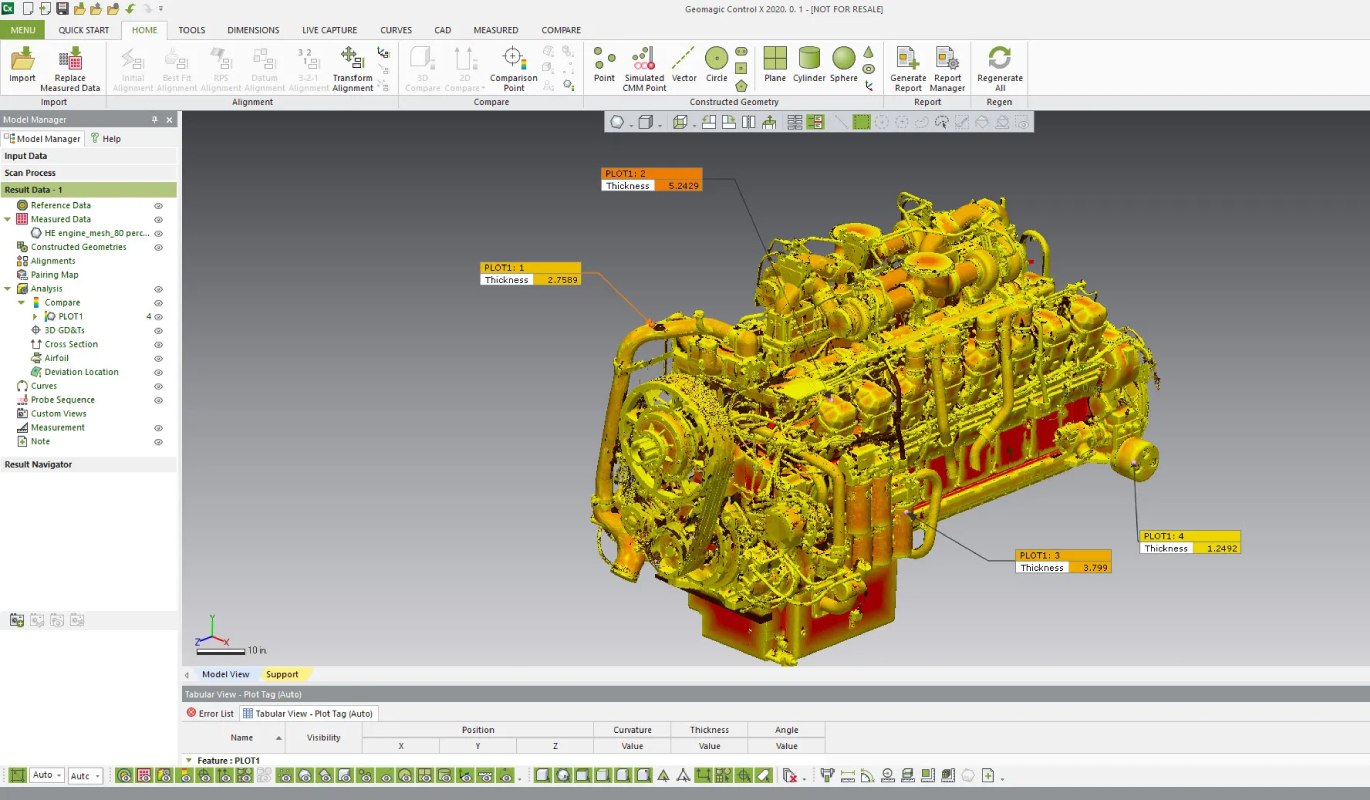Collapse the Feature : PLOT1 table group
The image size is (1370, 800).
[x=189, y=761]
